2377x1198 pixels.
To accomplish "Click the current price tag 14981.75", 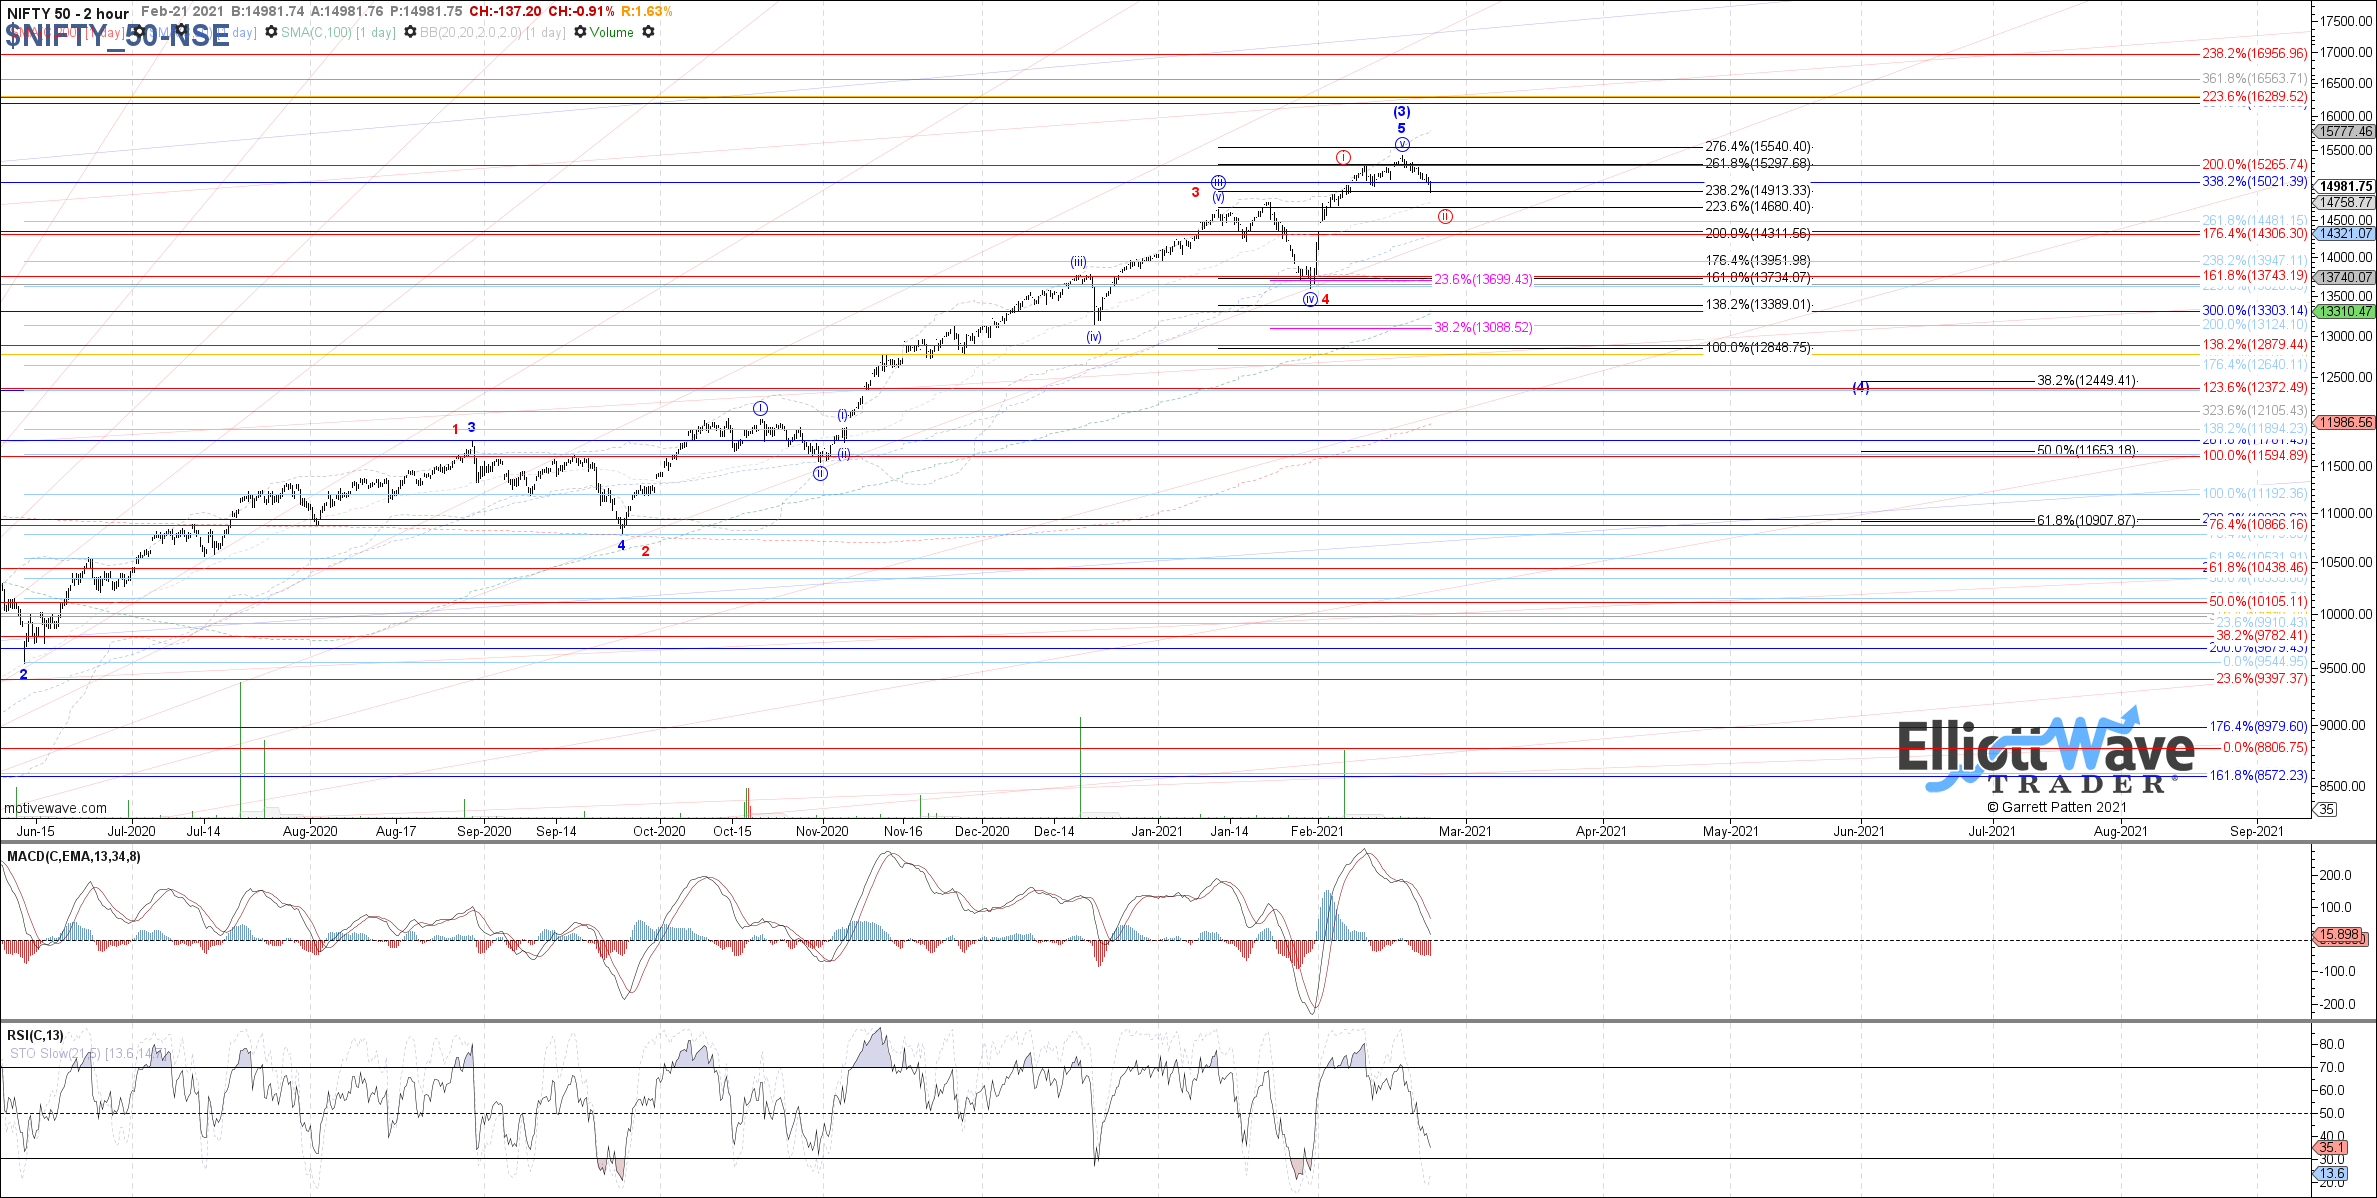I will click(2345, 186).
